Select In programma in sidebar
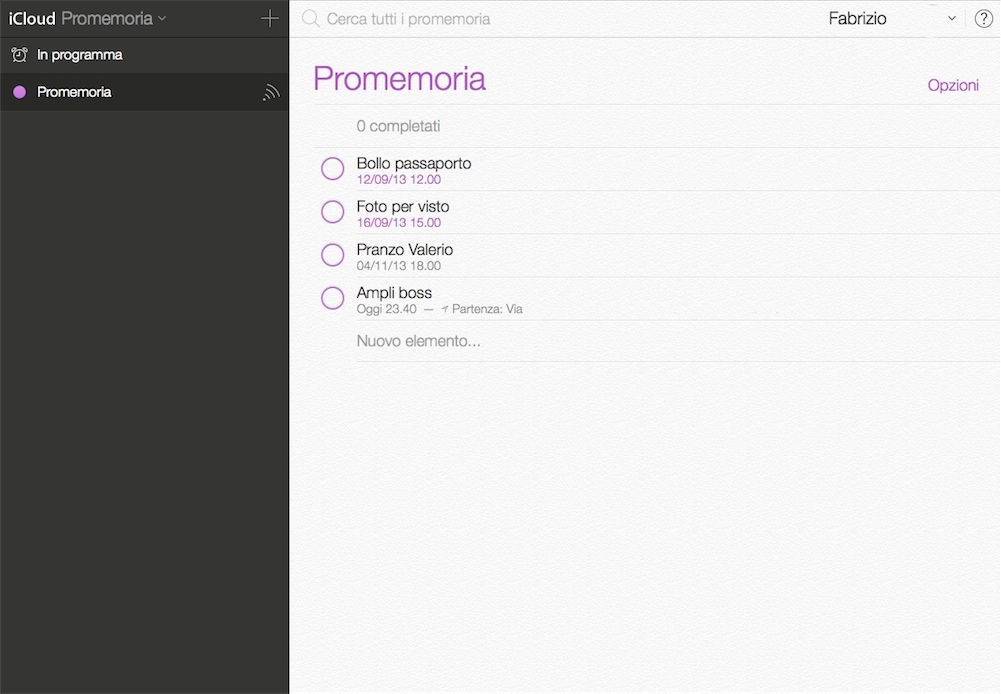 click(x=79, y=55)
